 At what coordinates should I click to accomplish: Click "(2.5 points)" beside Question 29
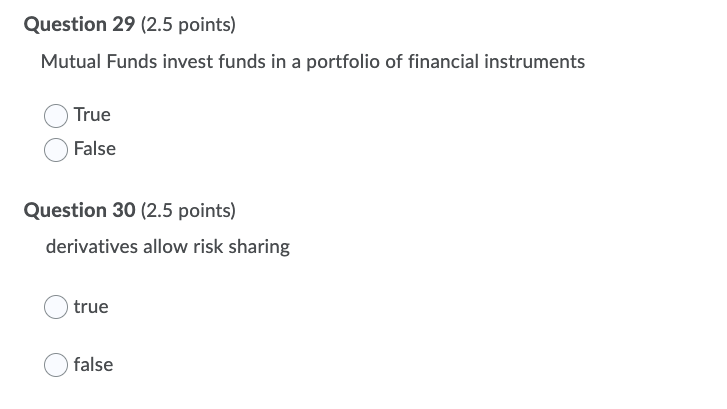coord(188,25)
